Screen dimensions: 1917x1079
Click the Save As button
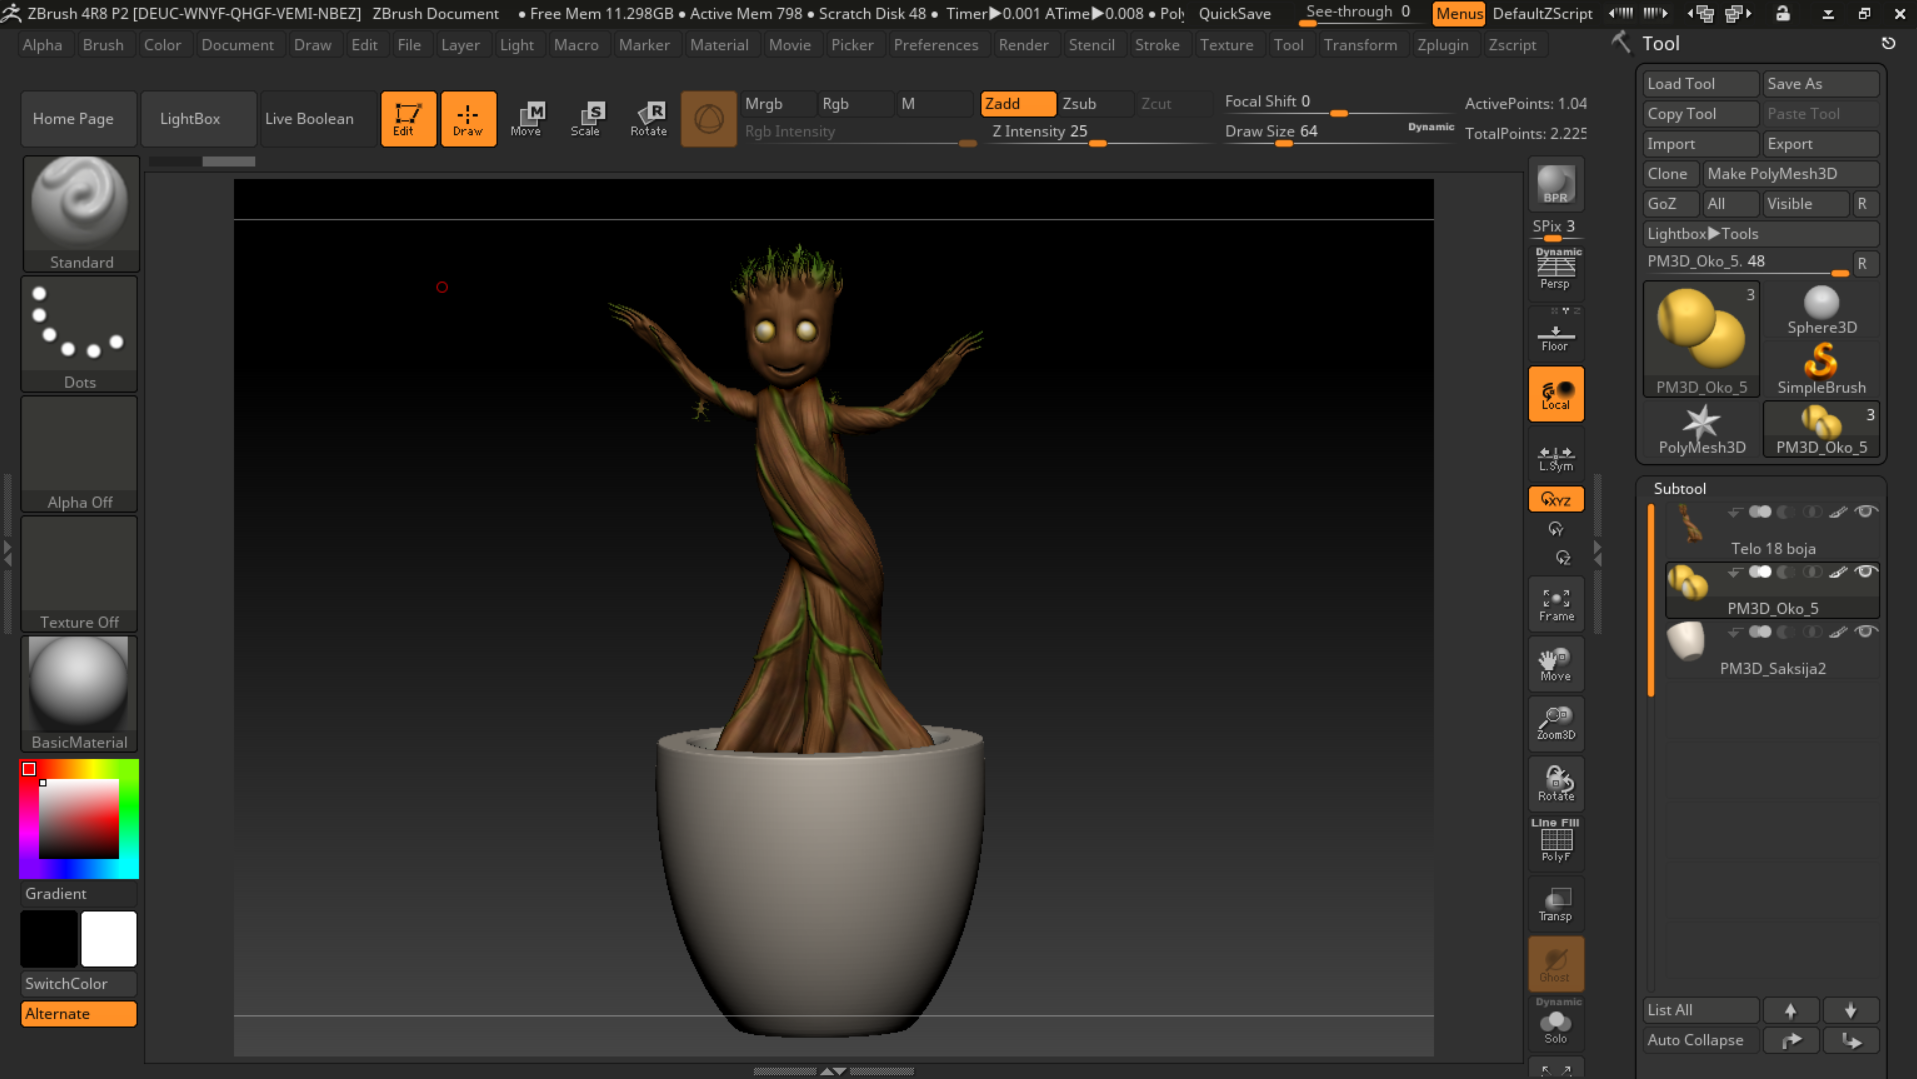pyautogui.click(x=1820, y=84)
